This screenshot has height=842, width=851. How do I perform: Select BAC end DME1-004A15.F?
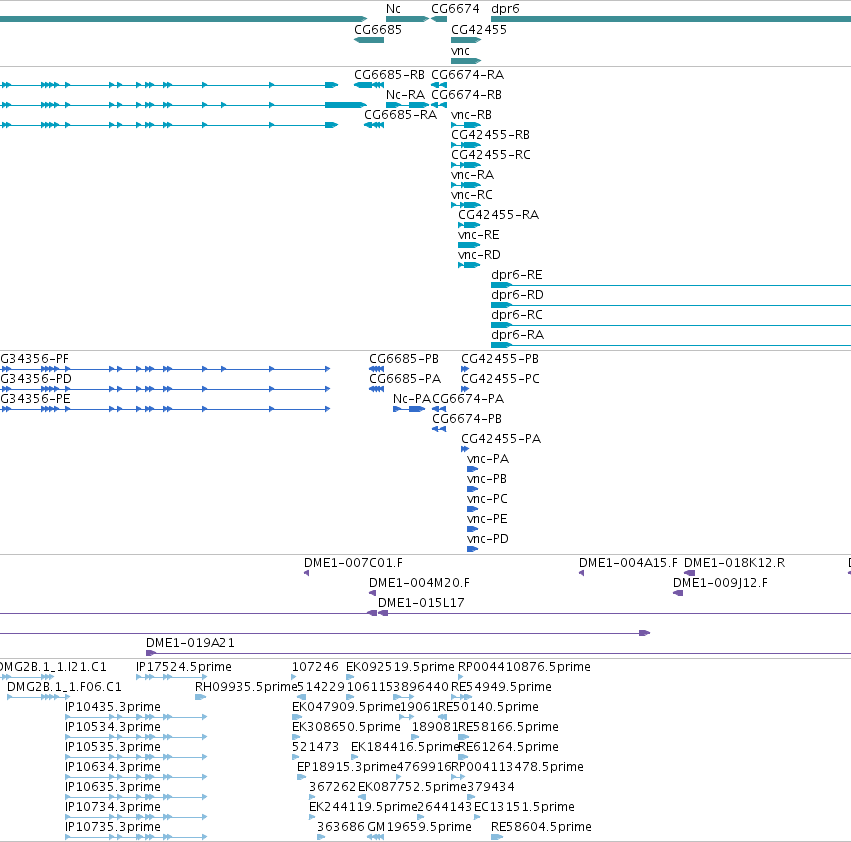click(628, 562)
